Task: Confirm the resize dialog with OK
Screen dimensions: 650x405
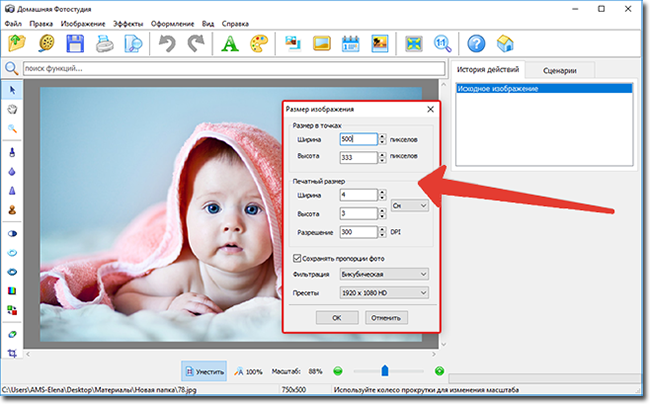Action: [337, 318]
